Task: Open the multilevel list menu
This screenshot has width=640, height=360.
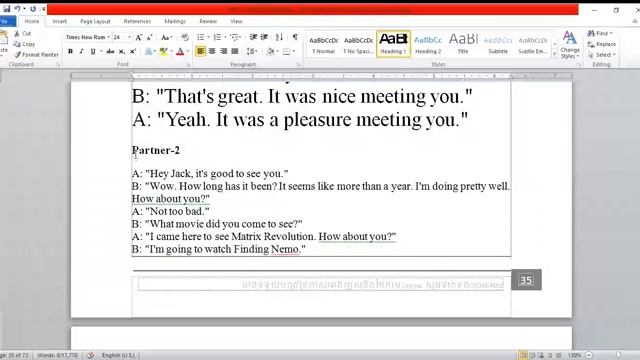Action: pyautogui.click(x=235, y=38)
